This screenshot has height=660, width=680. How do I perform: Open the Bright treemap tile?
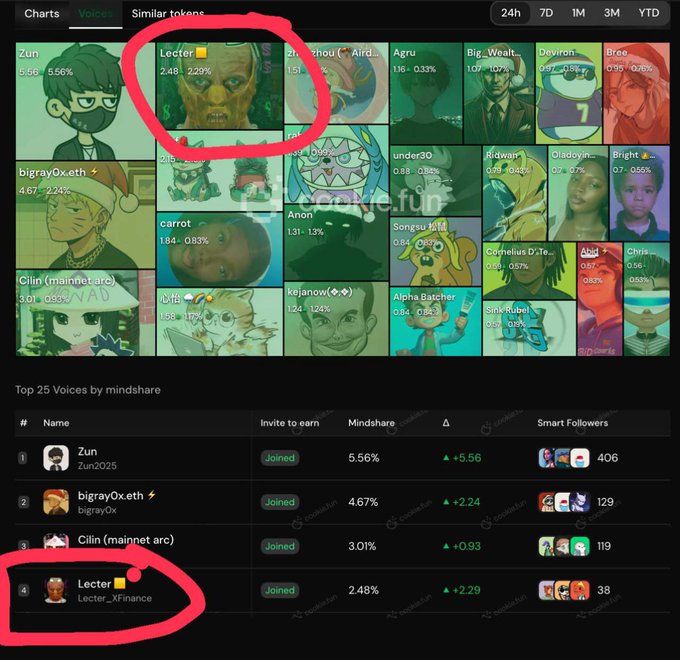pos(640,193)
